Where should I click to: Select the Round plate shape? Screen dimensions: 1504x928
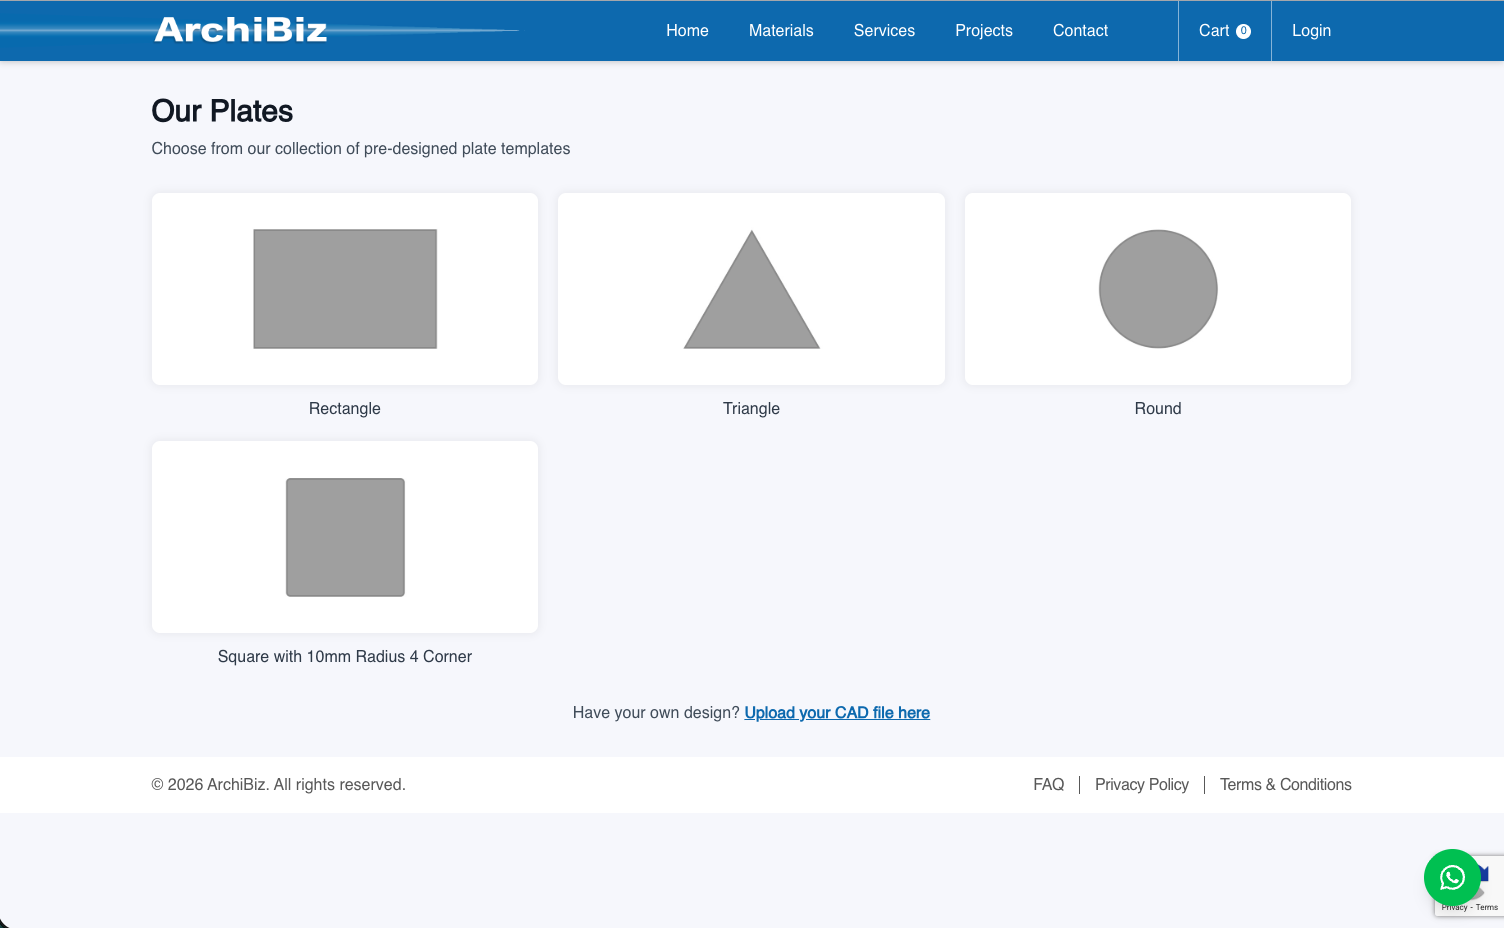click(x=1157, y=289)
